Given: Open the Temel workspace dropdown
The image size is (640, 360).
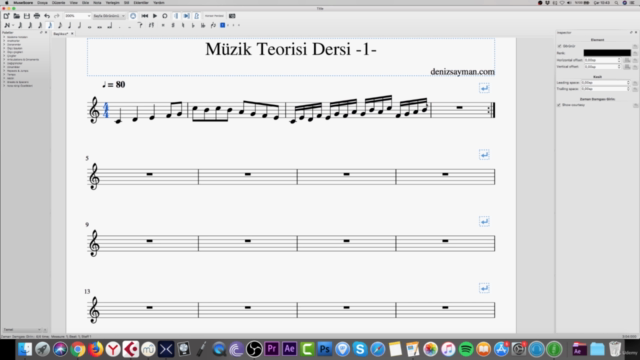Looking at the screenshot, I should pyautogui.click(x=22, y=330).
